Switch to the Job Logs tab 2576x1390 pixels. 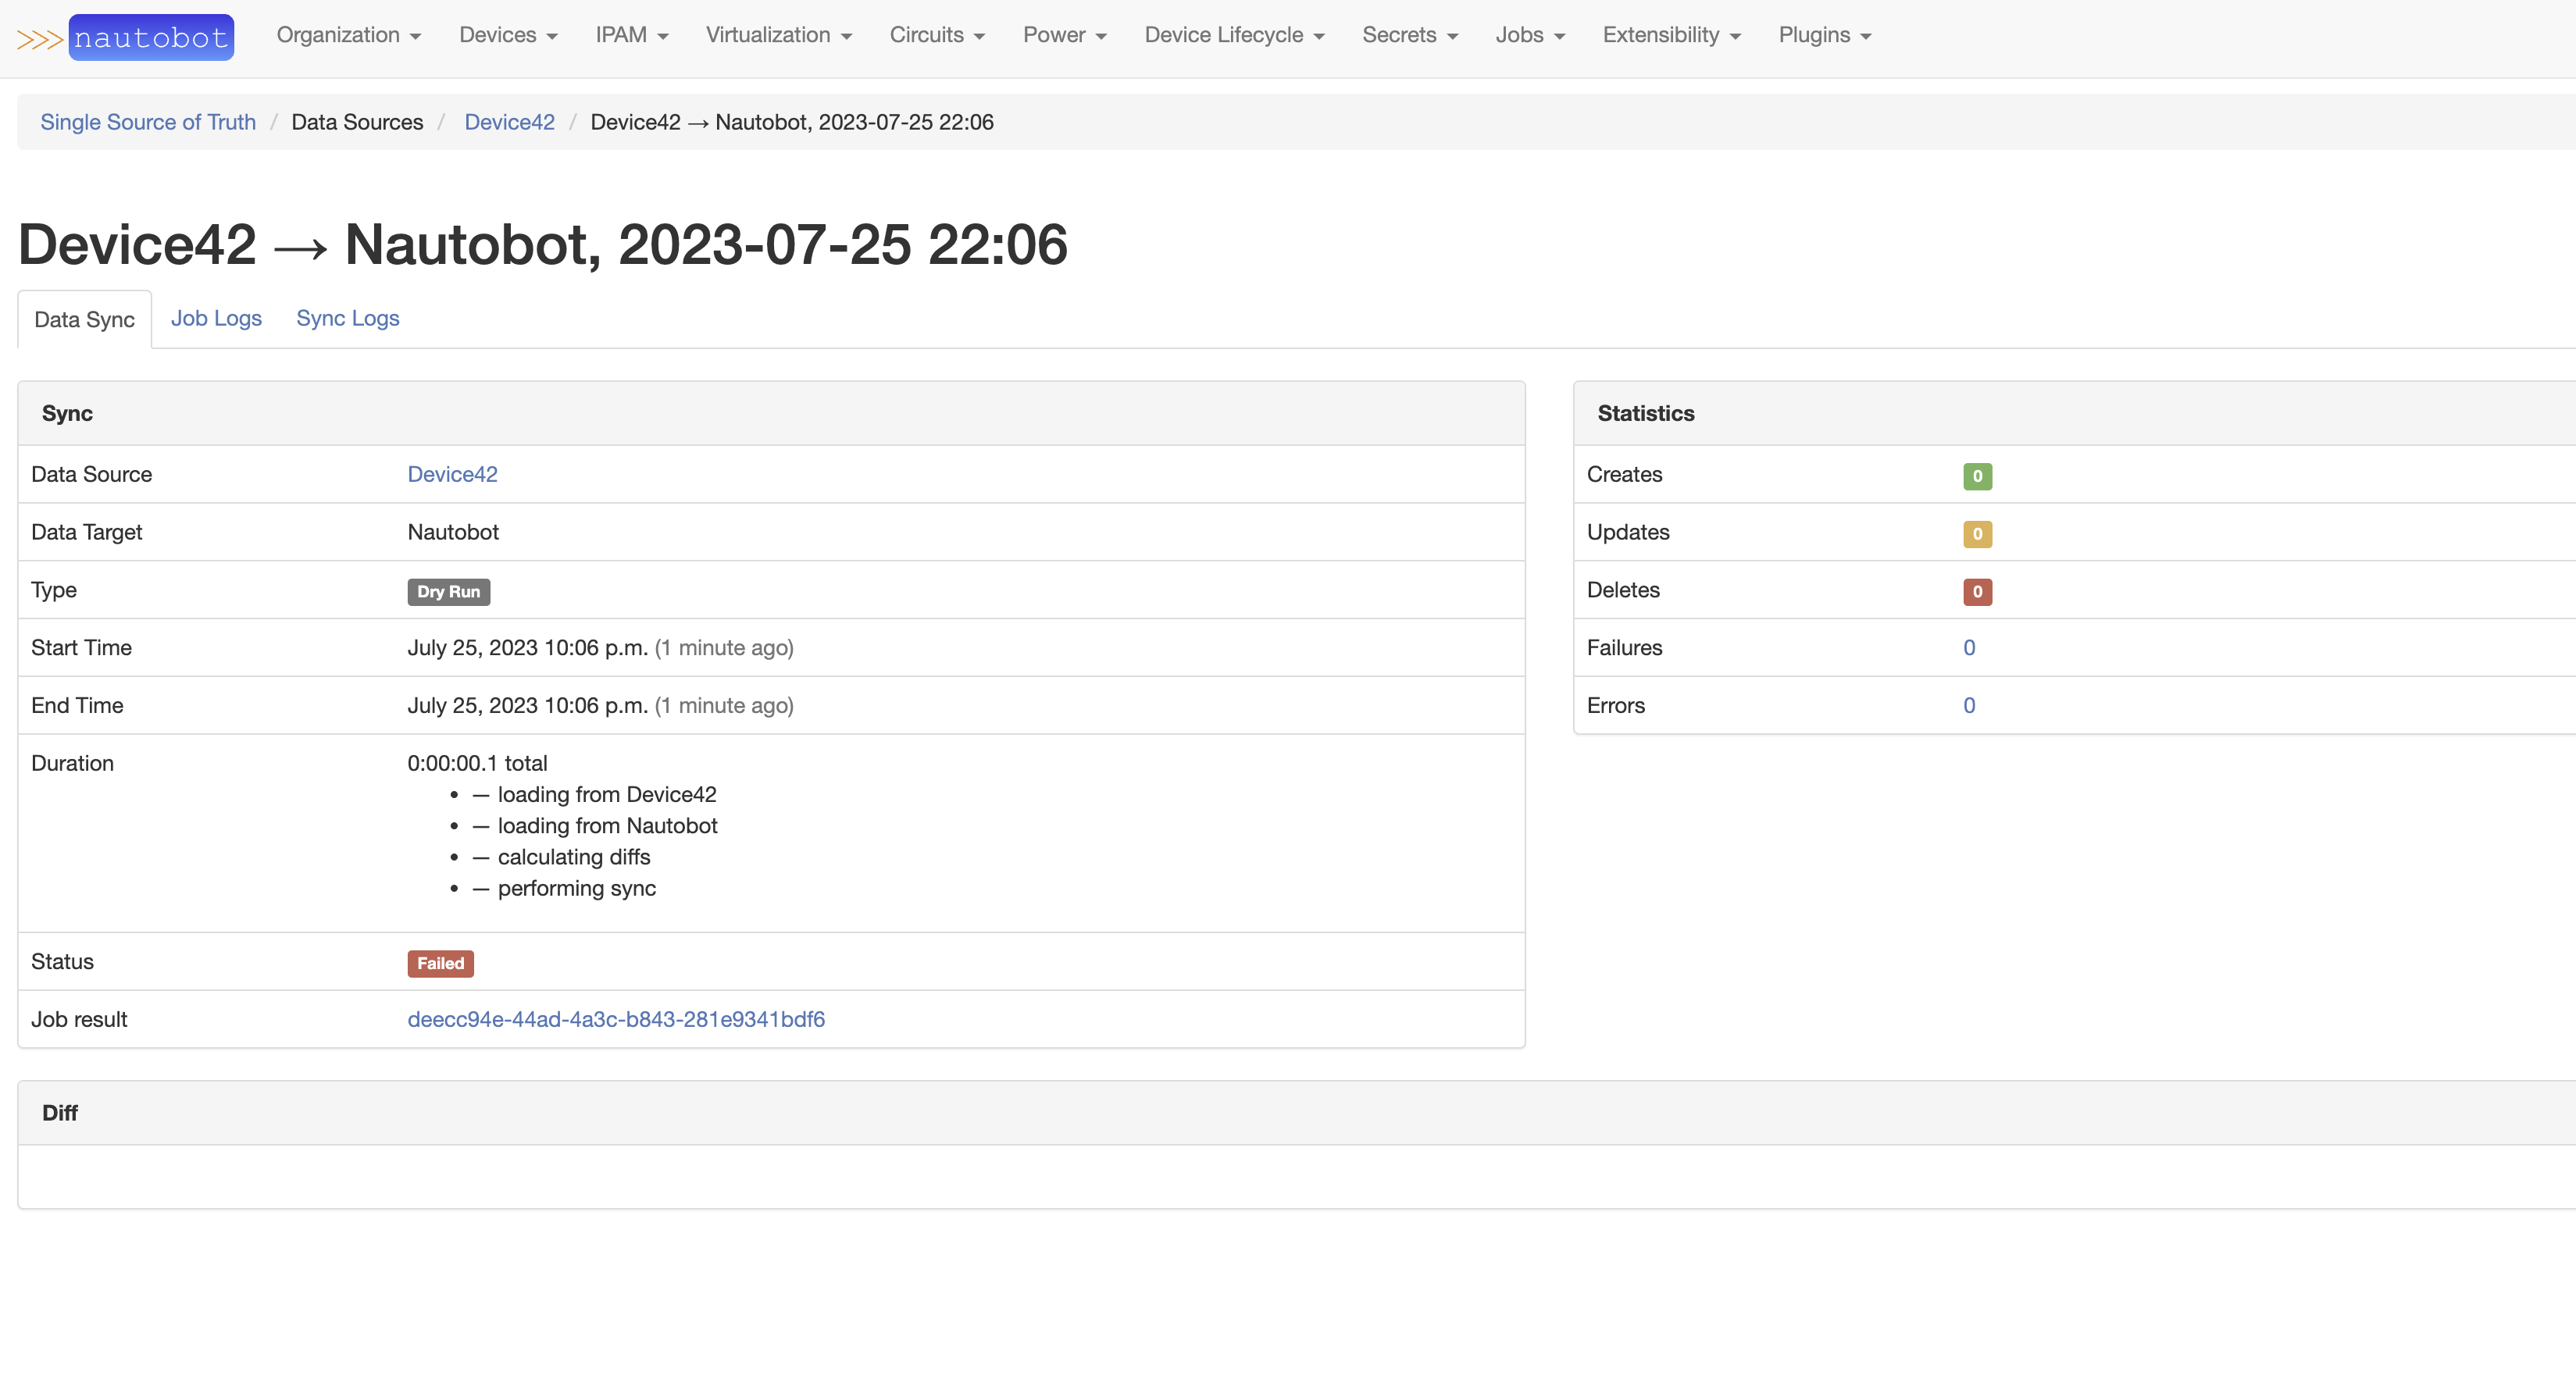pyautogui.click(x=216, y=318)
